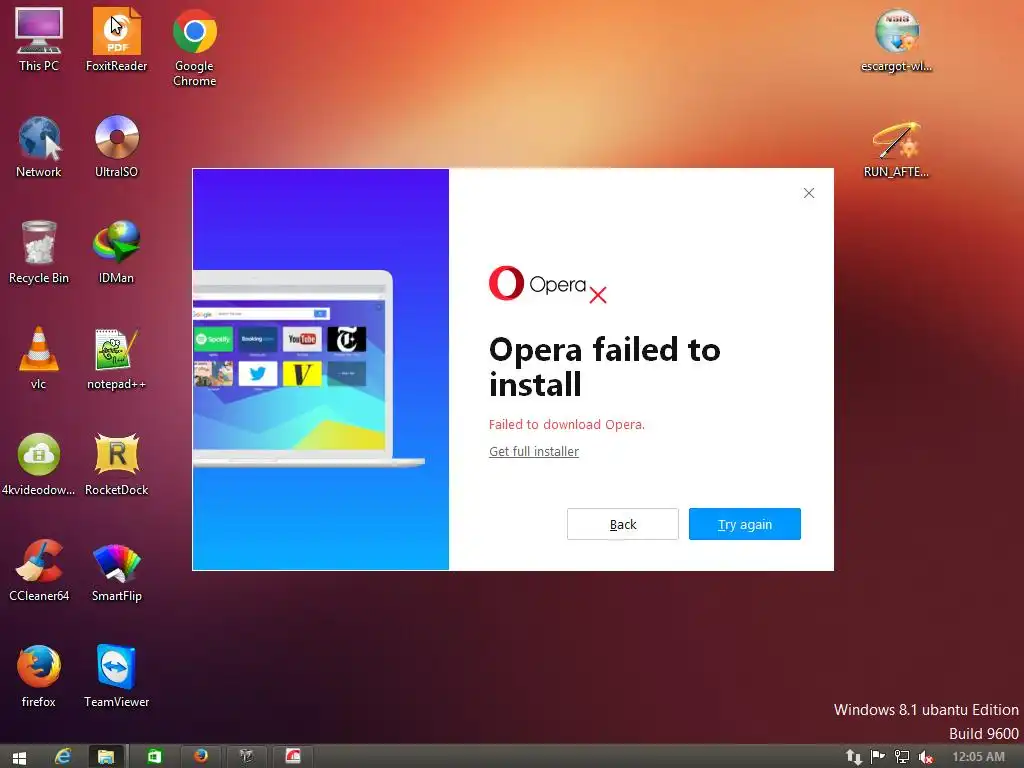The height and width of the screenshot is (768, 1024).
Task: Open Action Center flag icon
Action: [x=878, y=757]
